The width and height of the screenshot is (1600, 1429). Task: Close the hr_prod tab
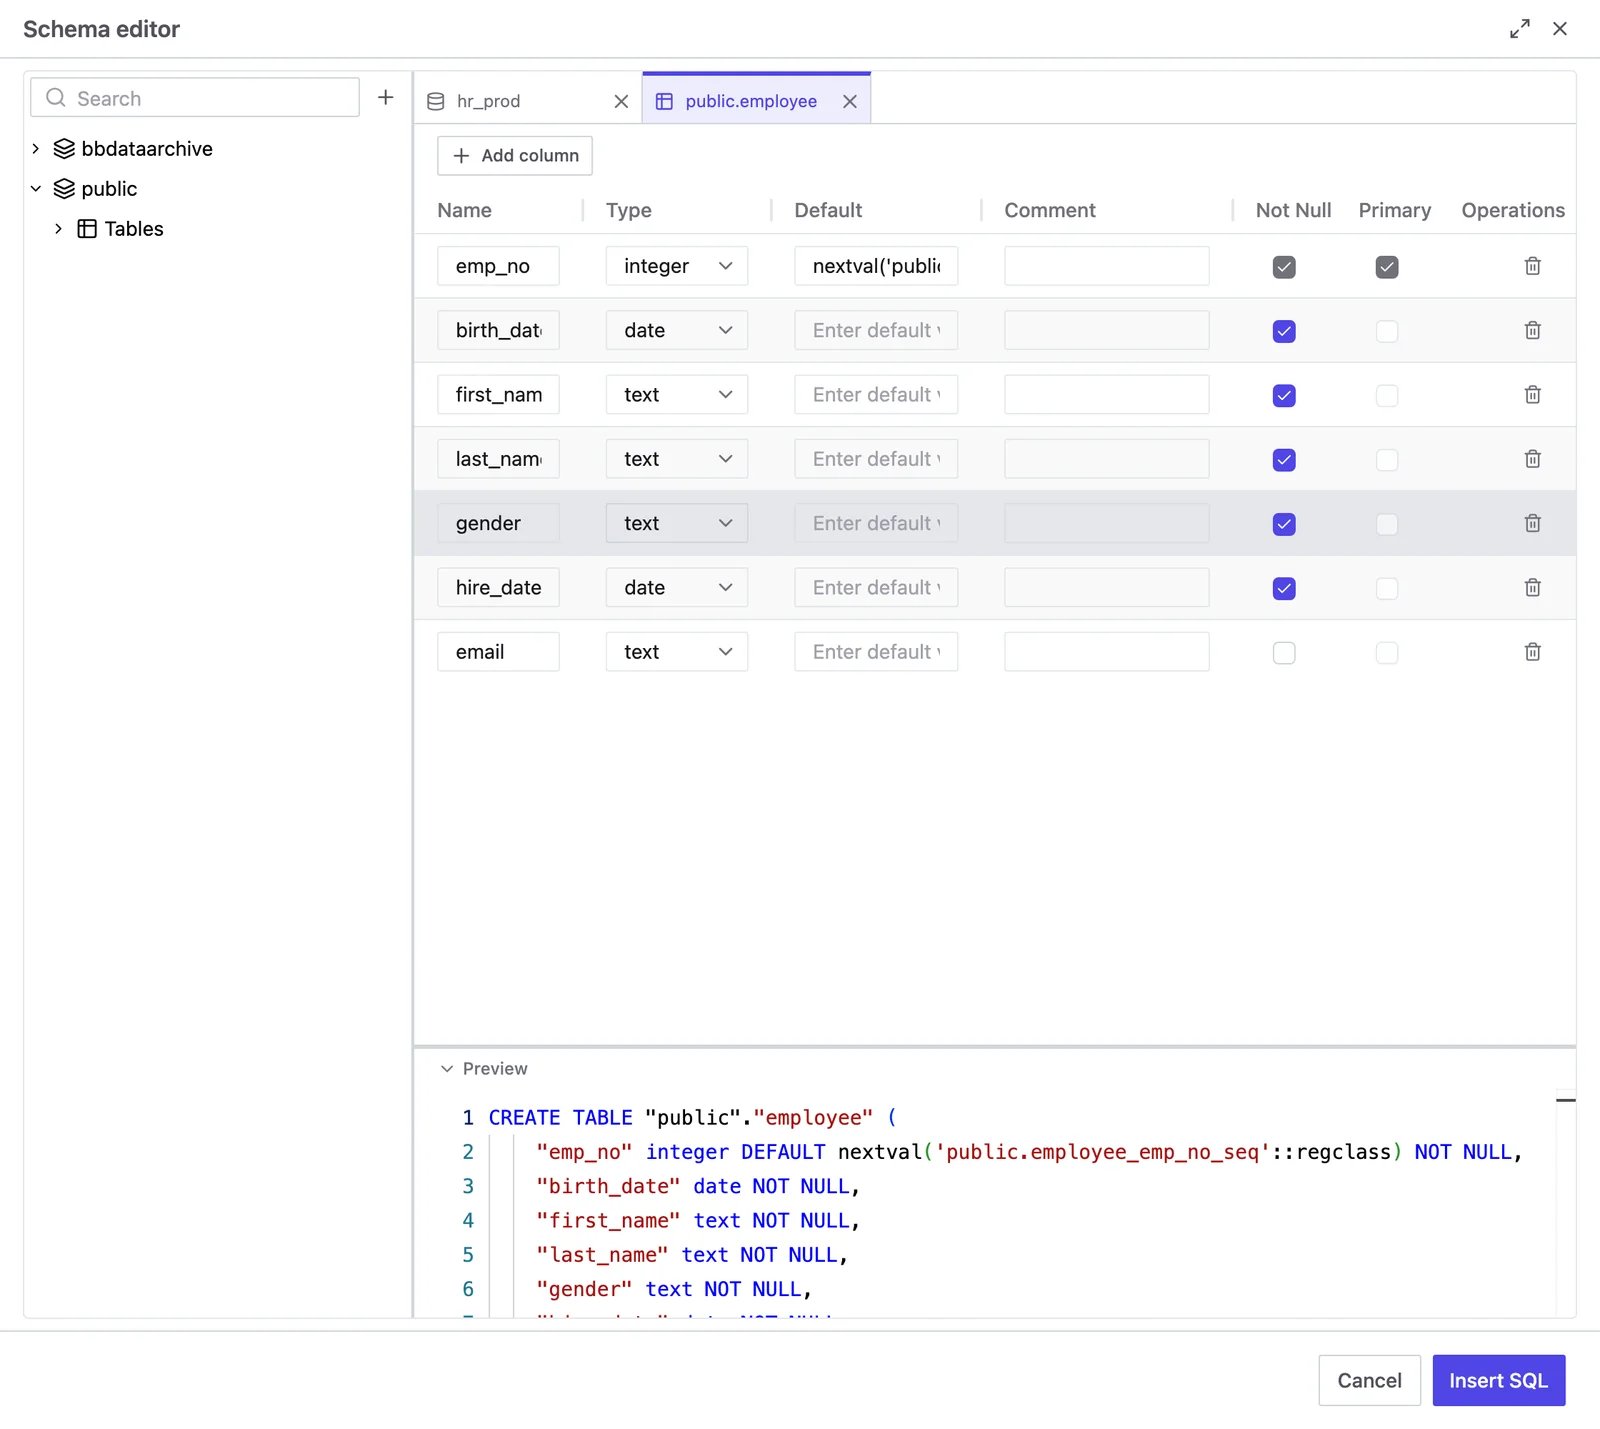tap(621, 101)
